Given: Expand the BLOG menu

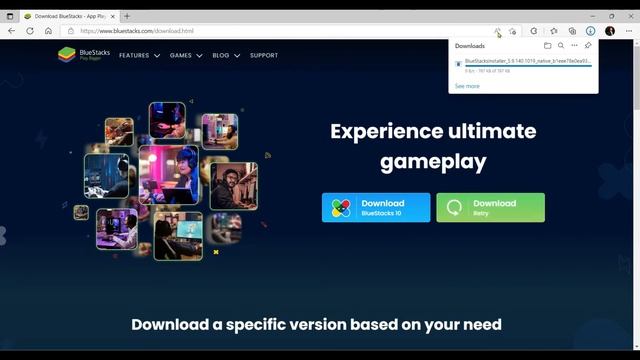Looking at the screenshot, I should click(226, 56).
